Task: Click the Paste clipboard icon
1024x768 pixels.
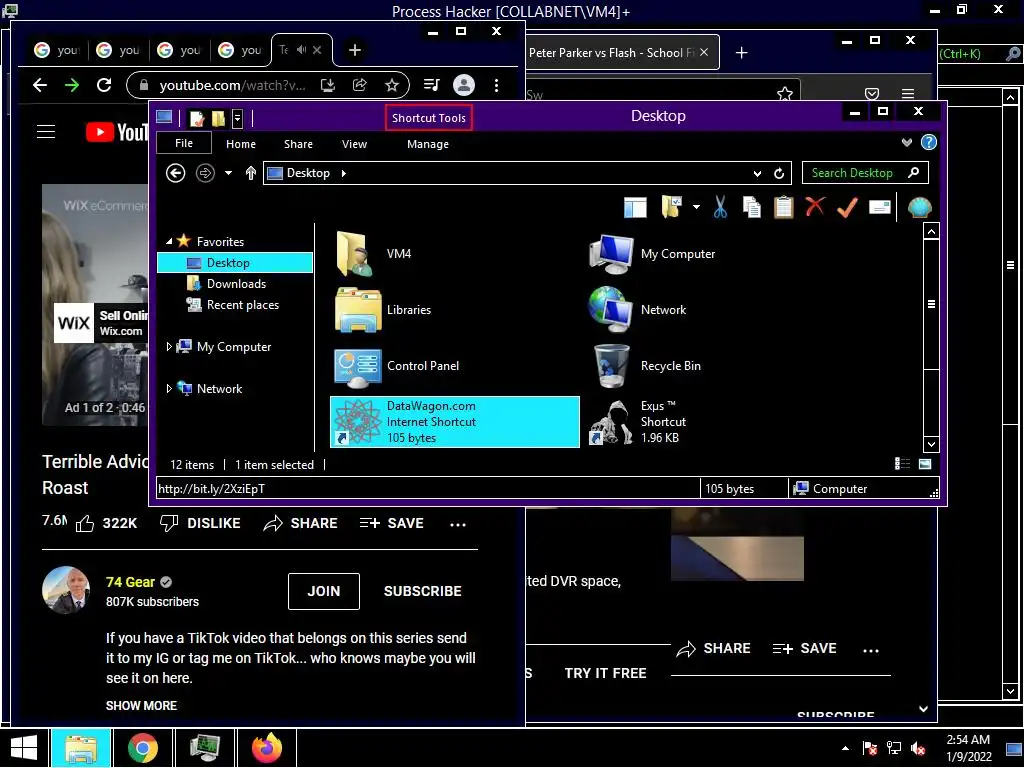Action: click(783, 207)
